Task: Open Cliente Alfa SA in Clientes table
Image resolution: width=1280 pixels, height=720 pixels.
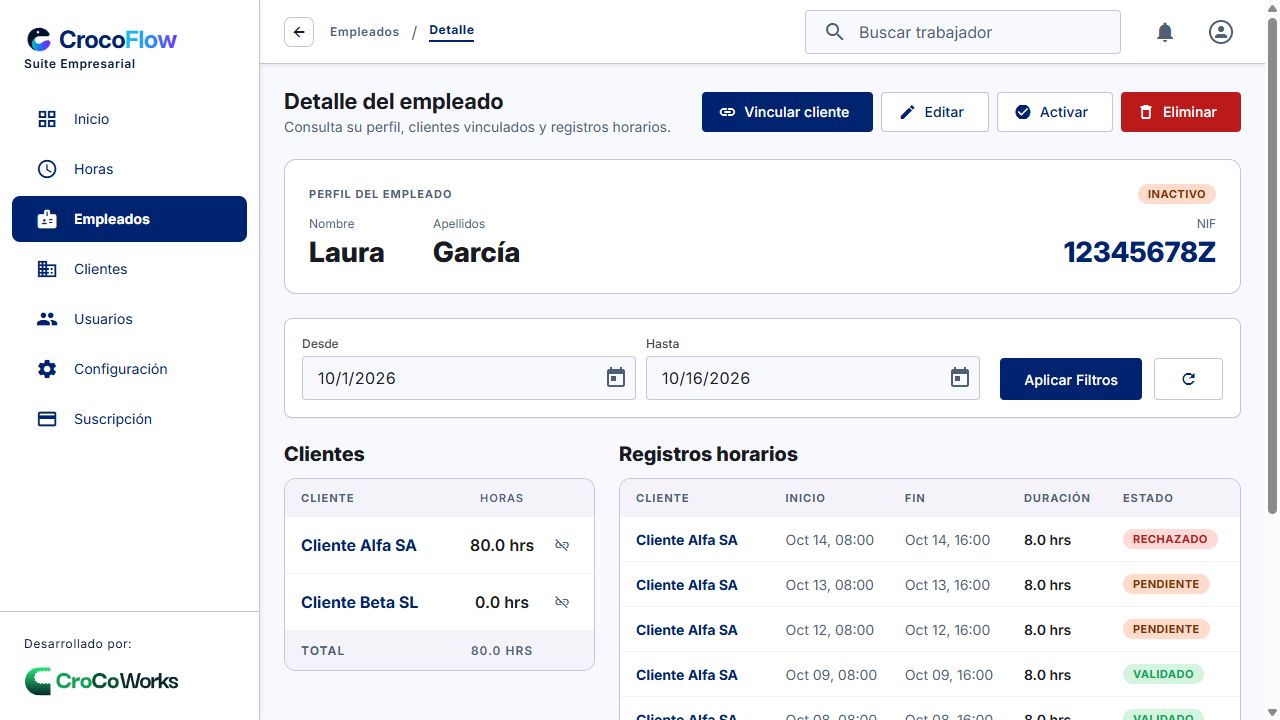Action: (359, 545)
